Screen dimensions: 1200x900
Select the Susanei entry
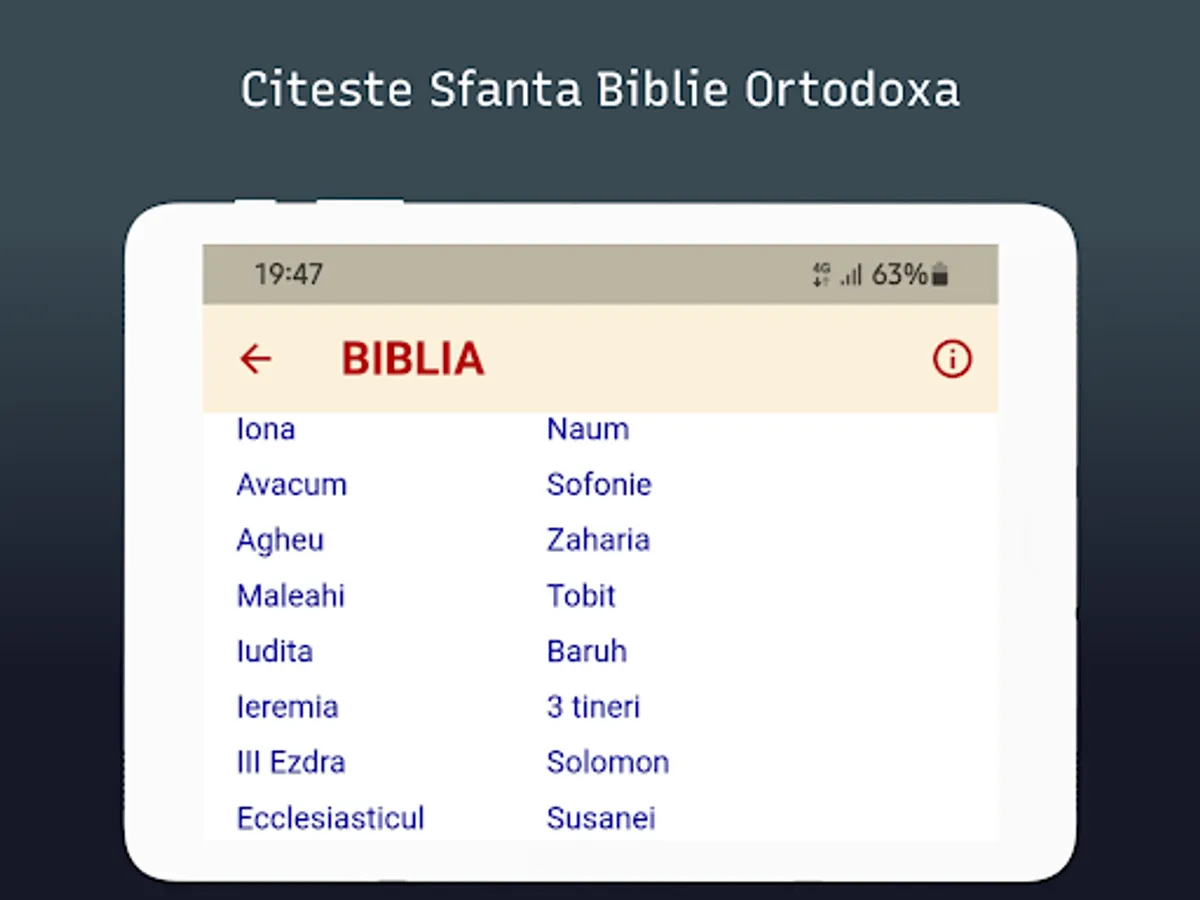[601, 818]
